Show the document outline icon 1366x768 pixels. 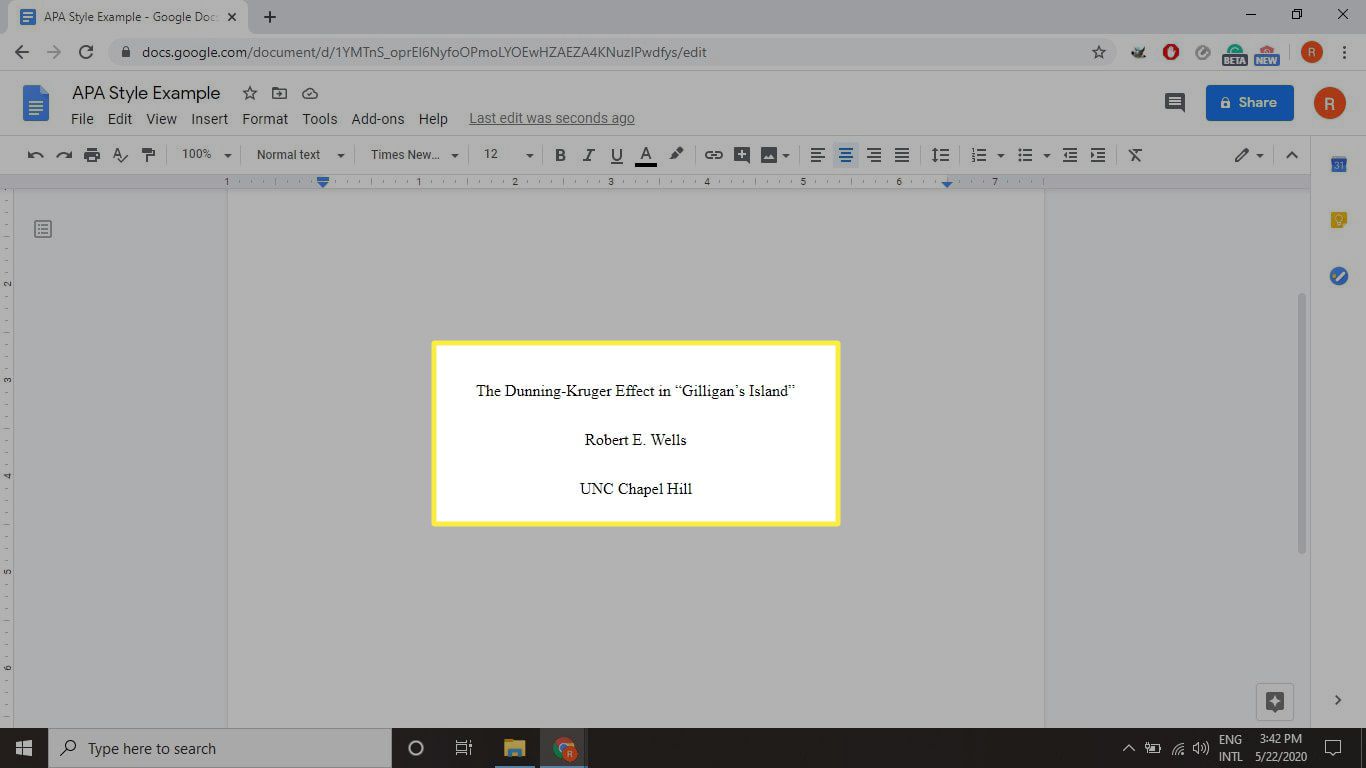coord(43,229)
